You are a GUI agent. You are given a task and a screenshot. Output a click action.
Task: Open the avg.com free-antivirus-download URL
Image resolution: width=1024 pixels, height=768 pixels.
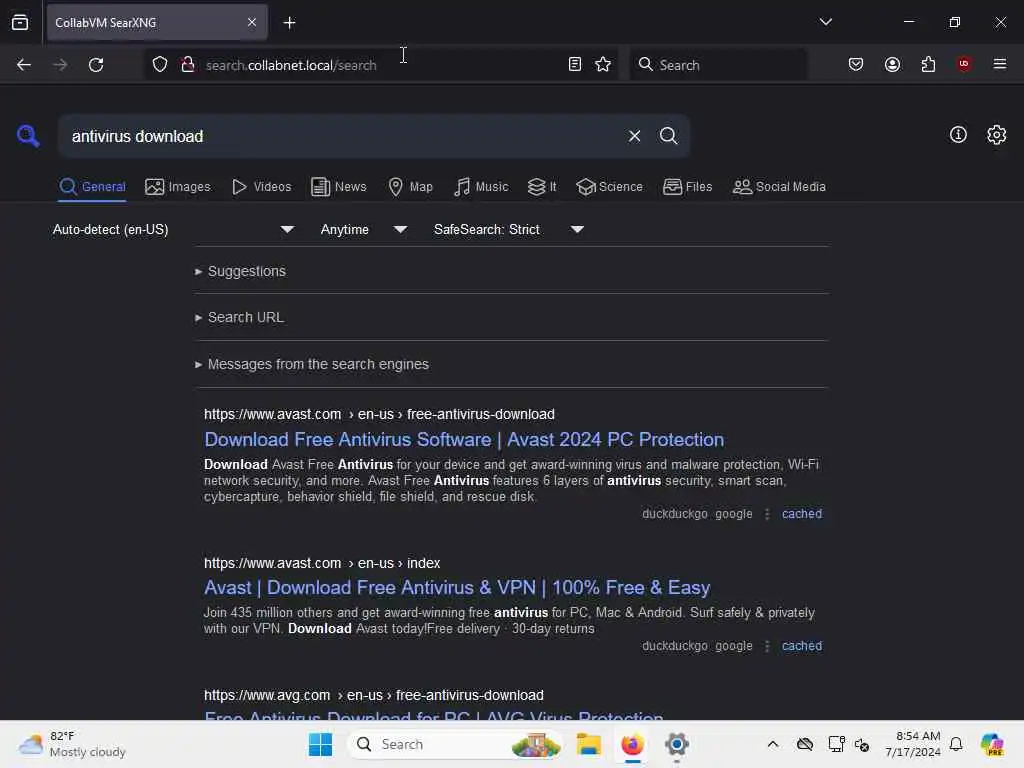[374, 696]
